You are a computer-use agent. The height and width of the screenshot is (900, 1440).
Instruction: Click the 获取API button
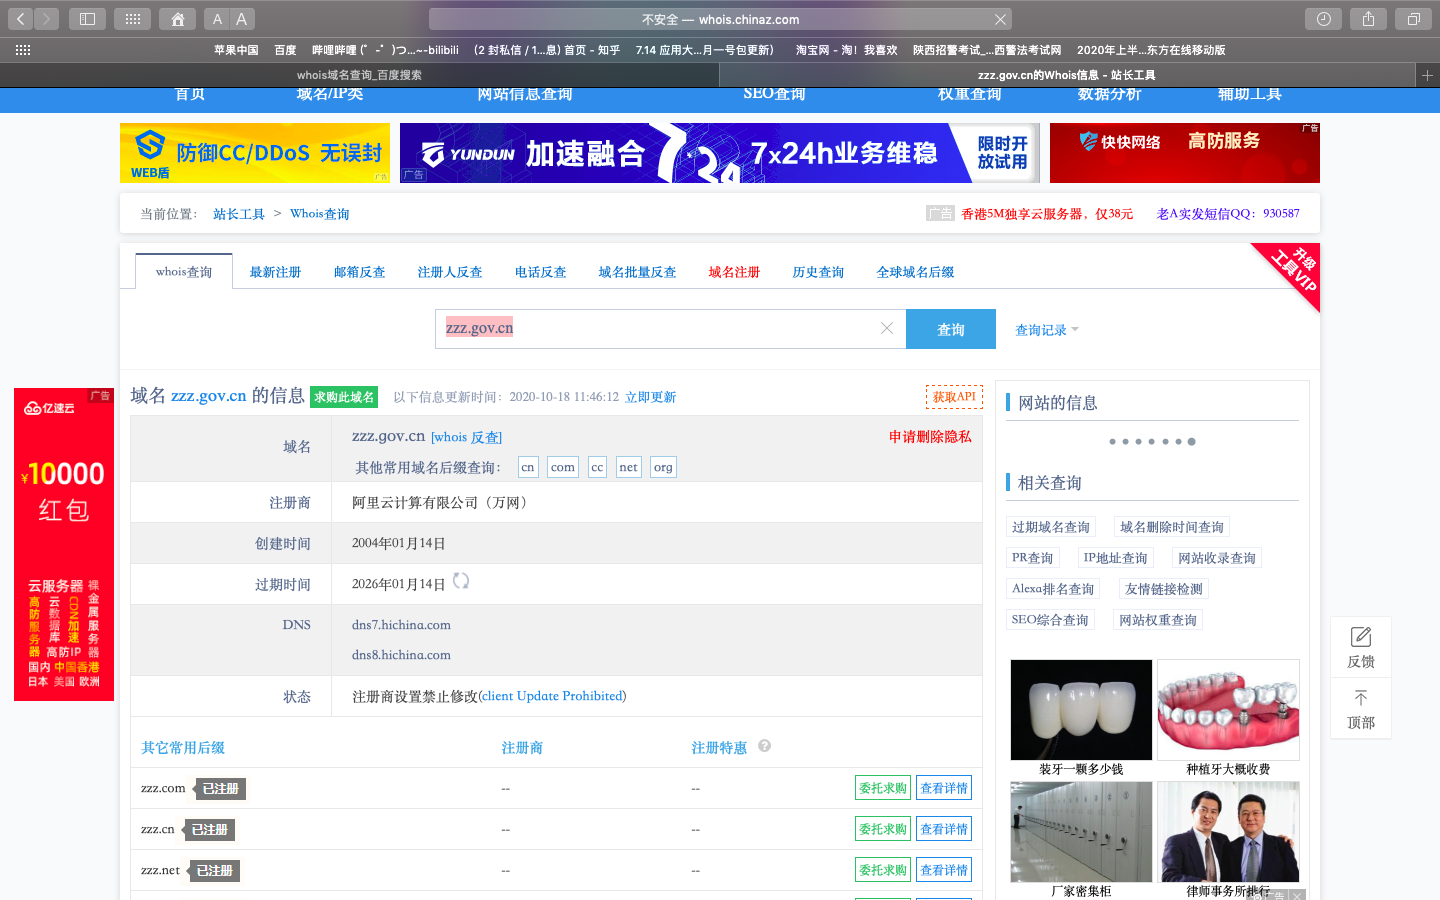coord(954,397)
